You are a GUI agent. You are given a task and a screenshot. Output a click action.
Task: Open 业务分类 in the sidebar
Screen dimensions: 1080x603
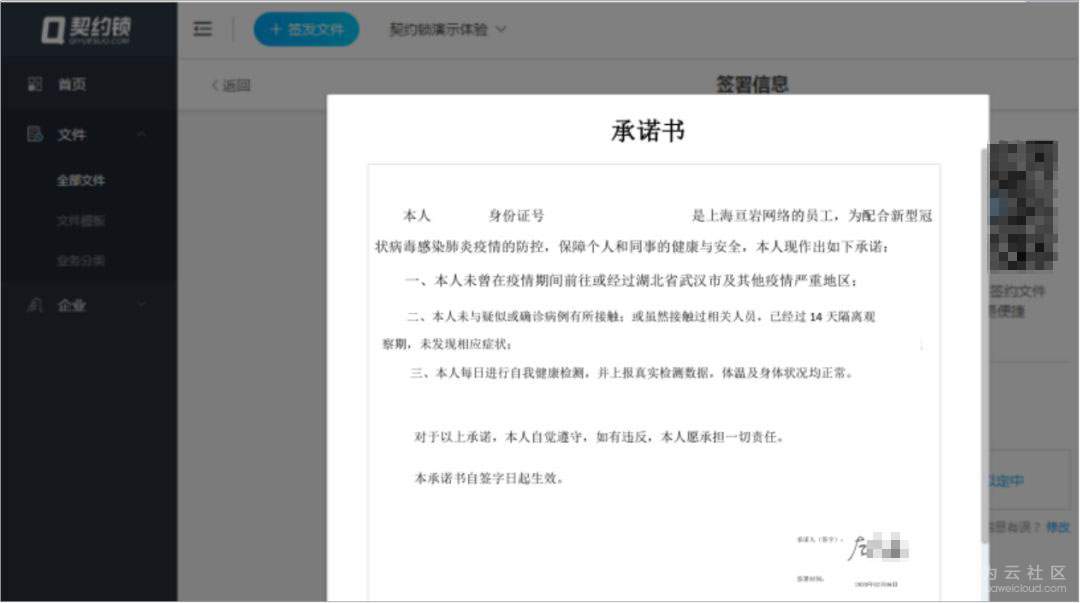(81, 260)
